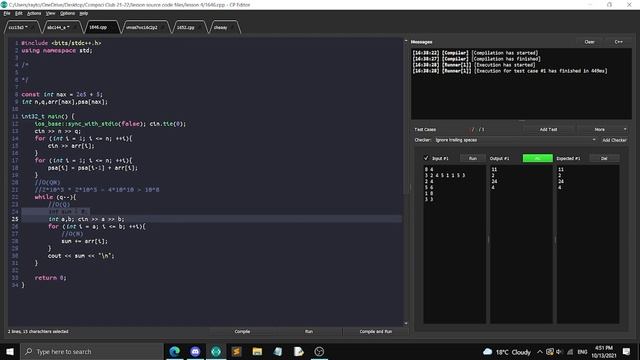The height and width of the screenshot is (360, 640).
Task: Click the 'while (q--){' code line
Action: point(56,197)
